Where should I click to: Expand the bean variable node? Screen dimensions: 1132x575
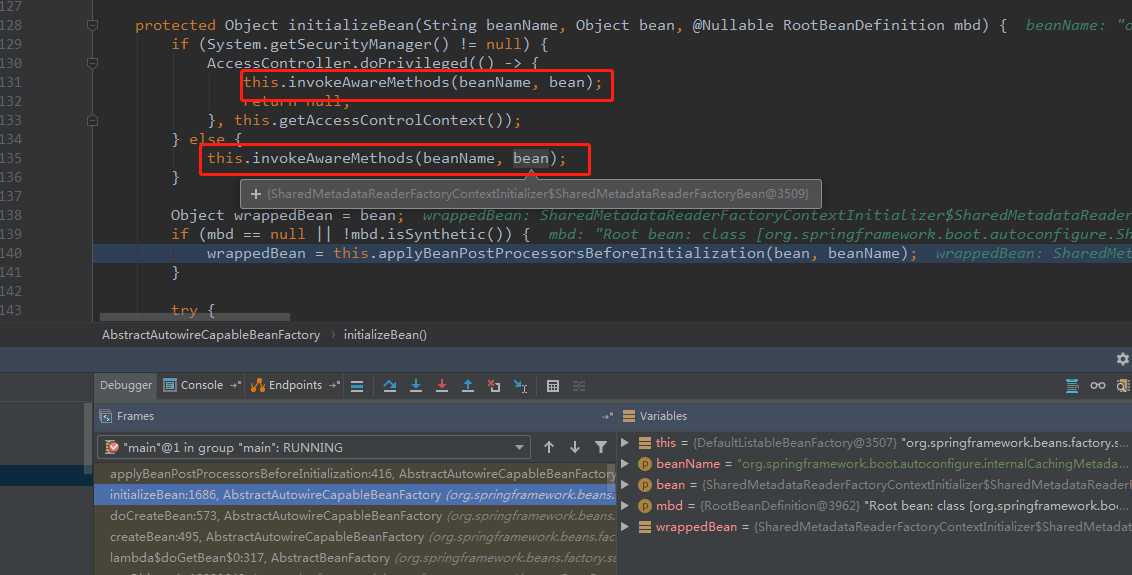(625, 485)
